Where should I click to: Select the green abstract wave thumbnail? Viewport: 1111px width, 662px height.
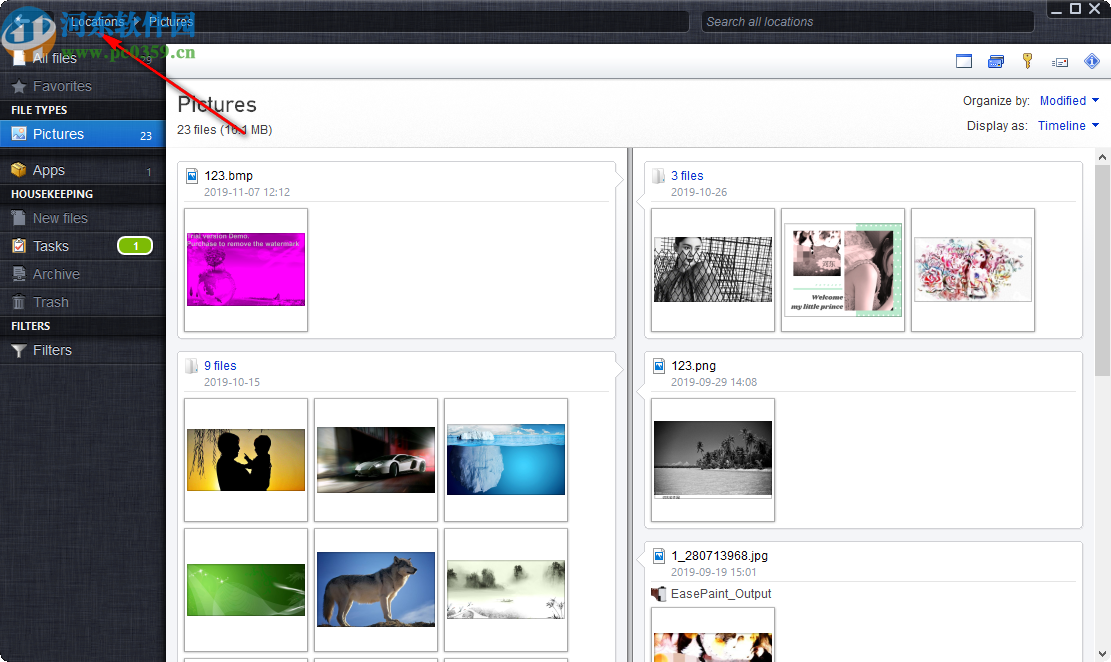(x=246, y=590)
